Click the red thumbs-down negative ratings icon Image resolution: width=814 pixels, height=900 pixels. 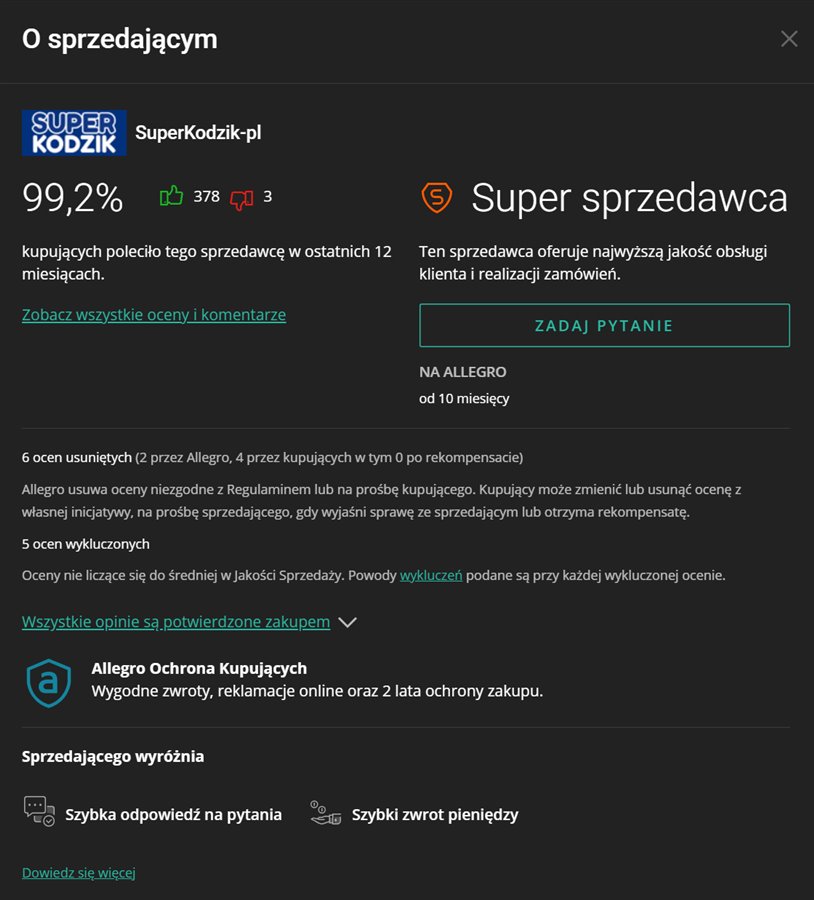click(242, 199)
